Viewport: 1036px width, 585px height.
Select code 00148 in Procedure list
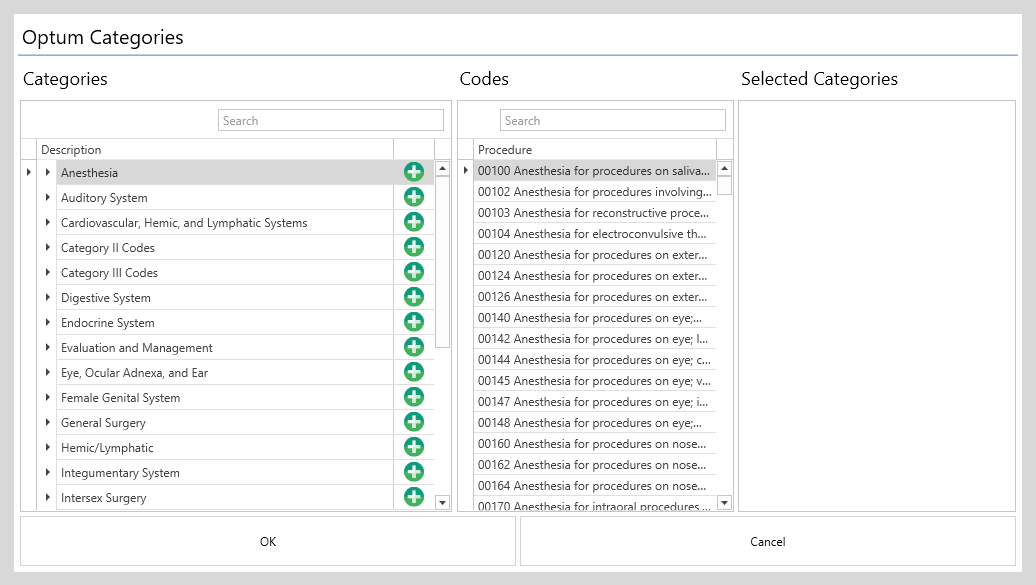pyautogui.click(x=595, y=422)
